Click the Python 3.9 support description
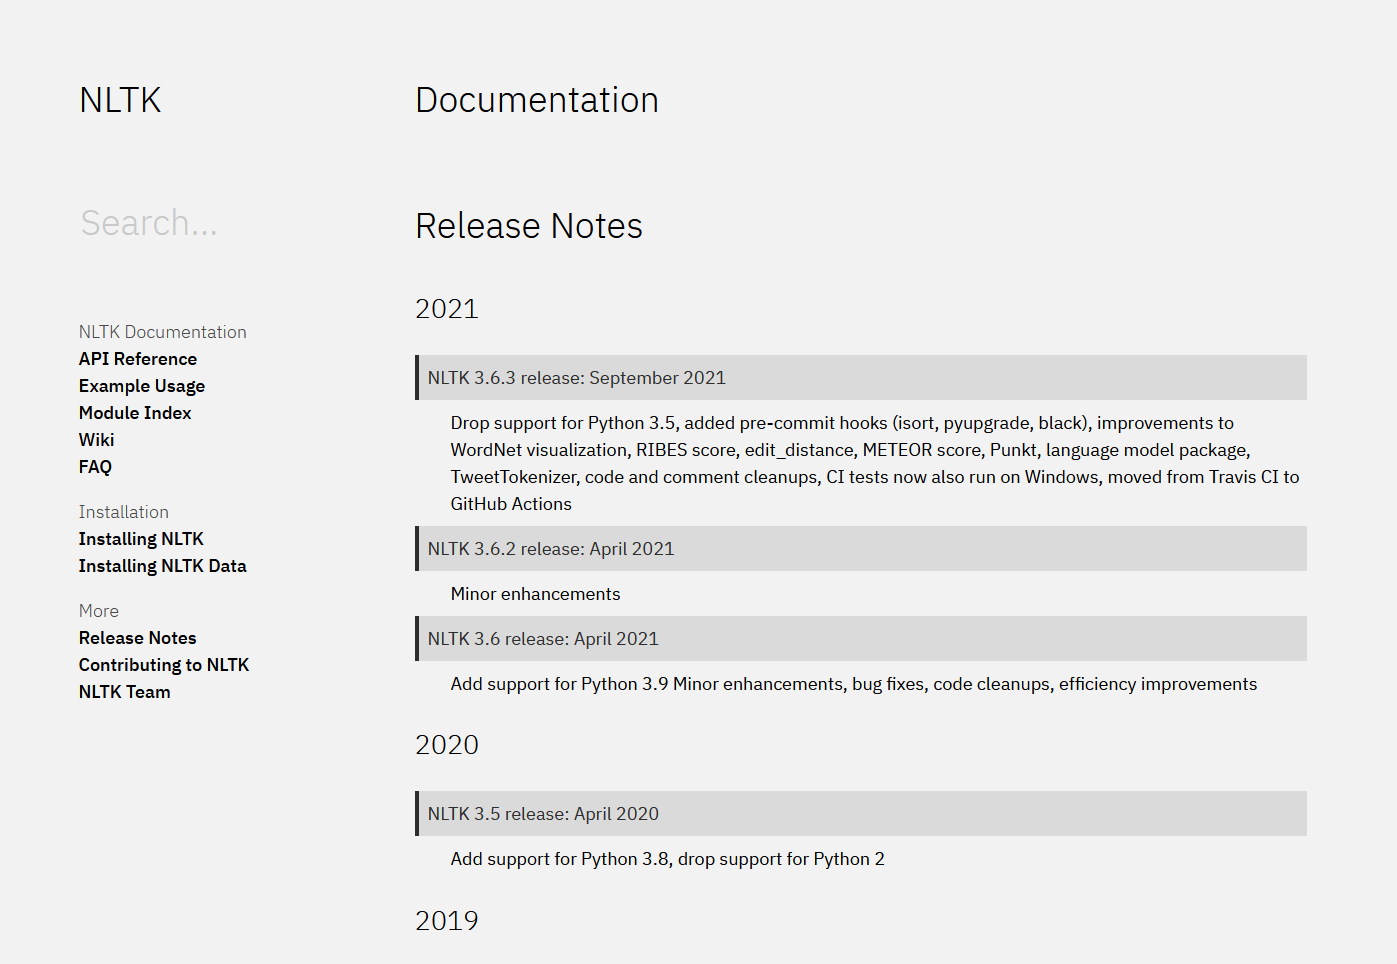This screenshot has width=1397, height=964. 853,684
